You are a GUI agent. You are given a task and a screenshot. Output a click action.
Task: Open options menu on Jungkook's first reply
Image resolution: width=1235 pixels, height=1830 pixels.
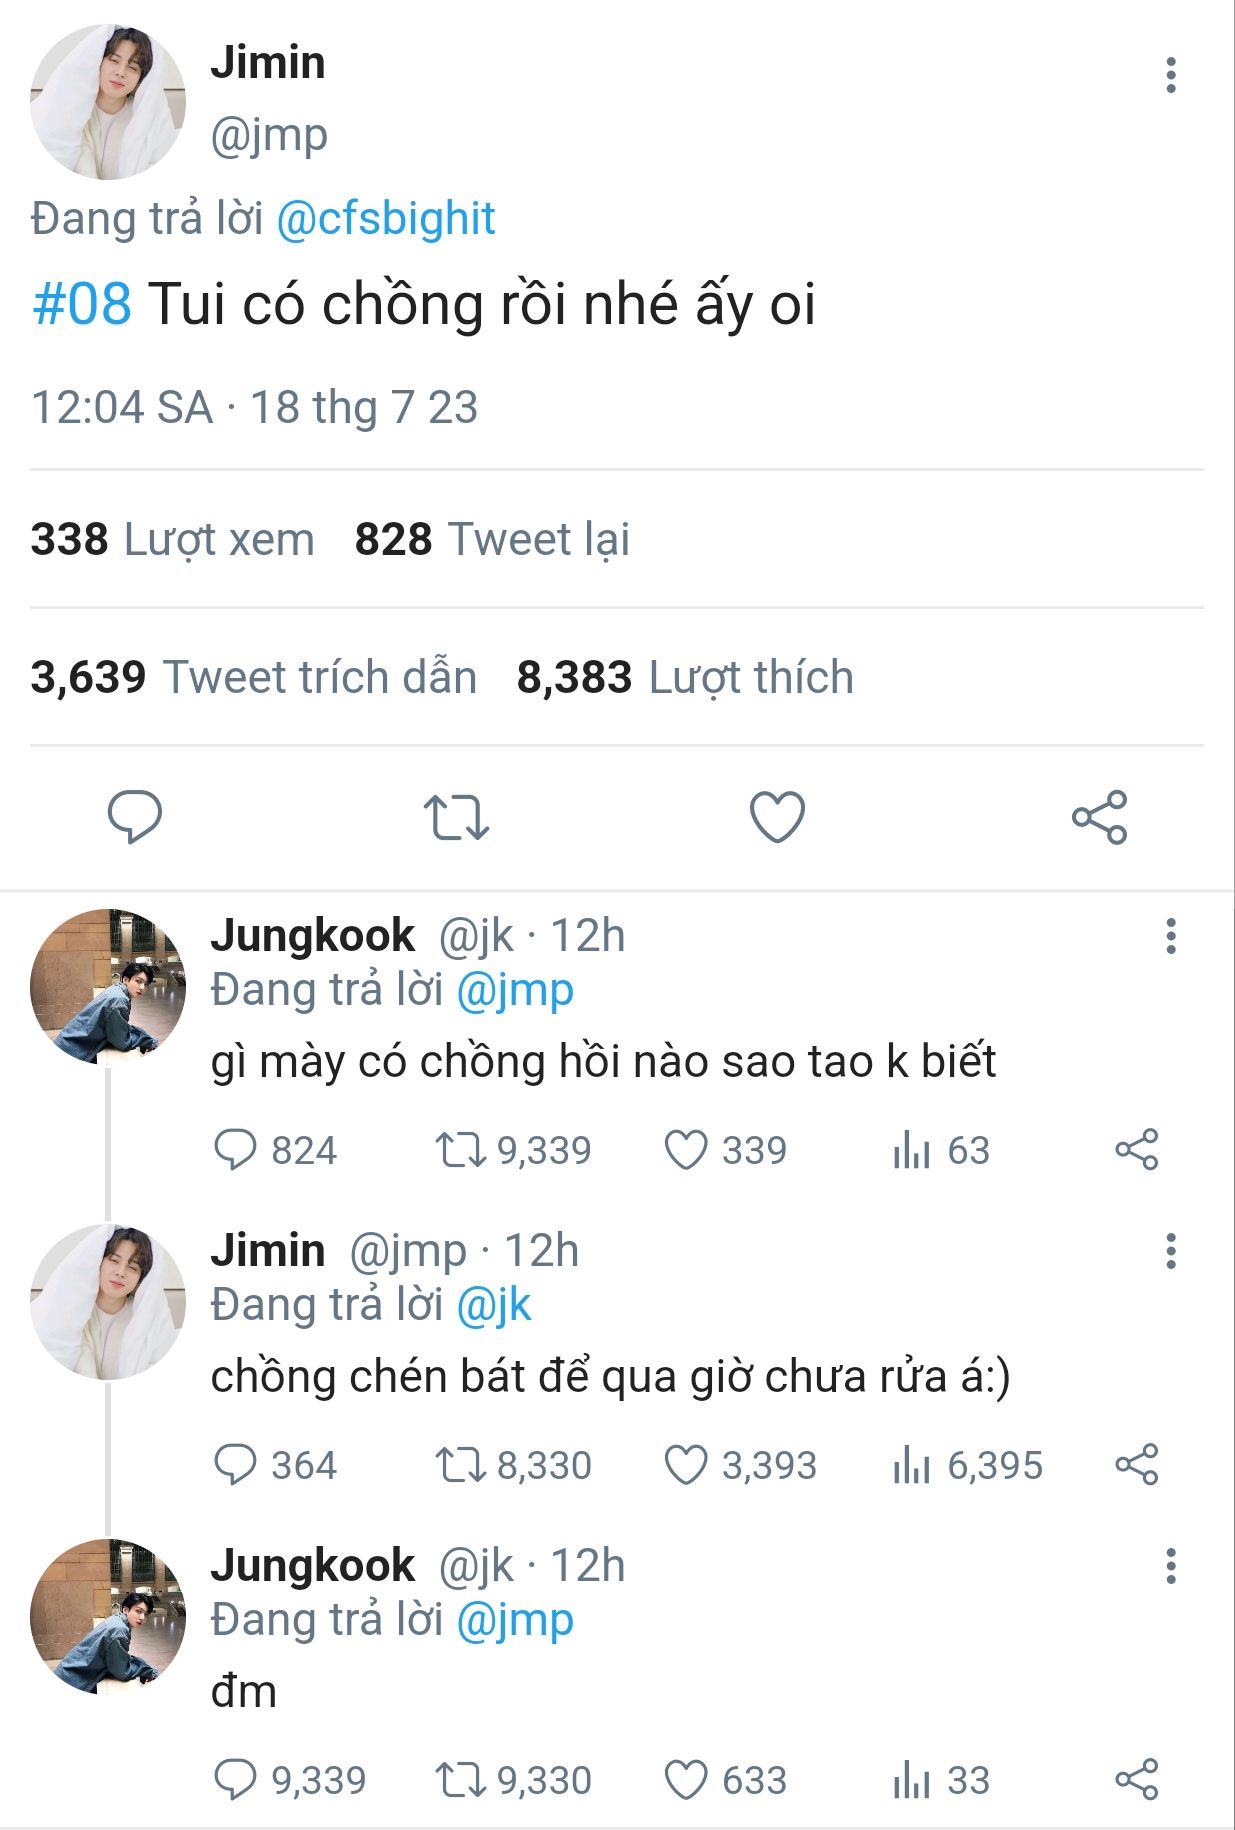(1170, 937)
